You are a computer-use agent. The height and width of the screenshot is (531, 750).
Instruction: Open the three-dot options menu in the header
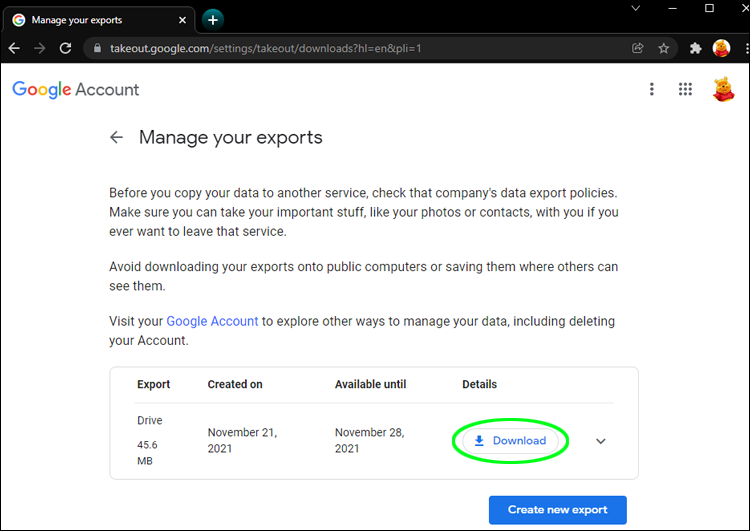point(652,89)
